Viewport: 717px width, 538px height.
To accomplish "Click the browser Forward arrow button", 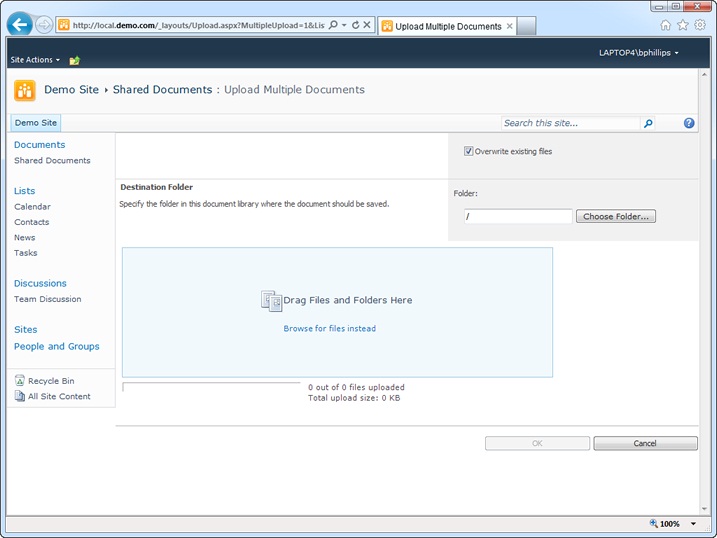I will pyautogui.click(x=44, y=25).
